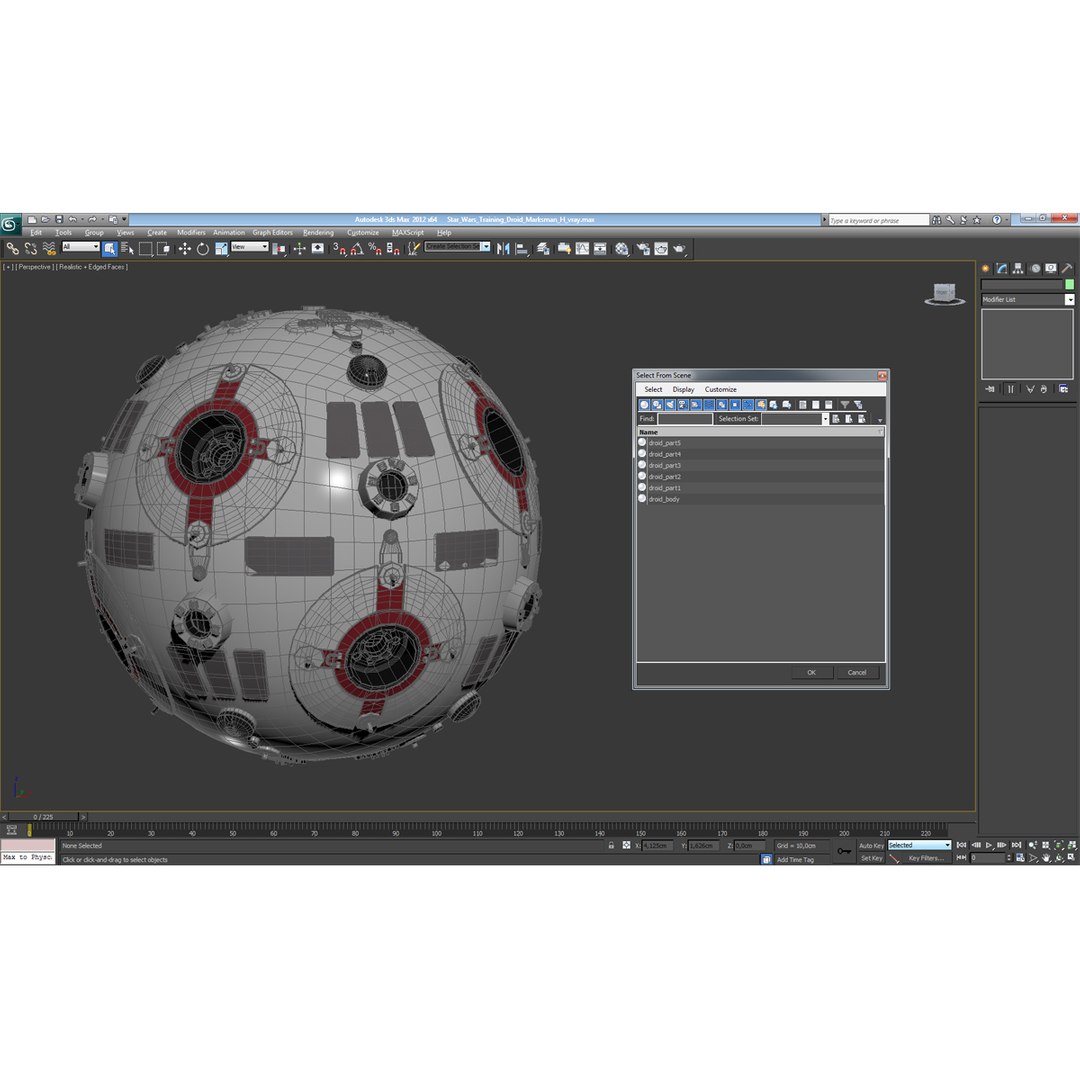This screenshot has width=1080, height=1080.
Task: Open Render Setup dialog
Action: pos(643,249)
